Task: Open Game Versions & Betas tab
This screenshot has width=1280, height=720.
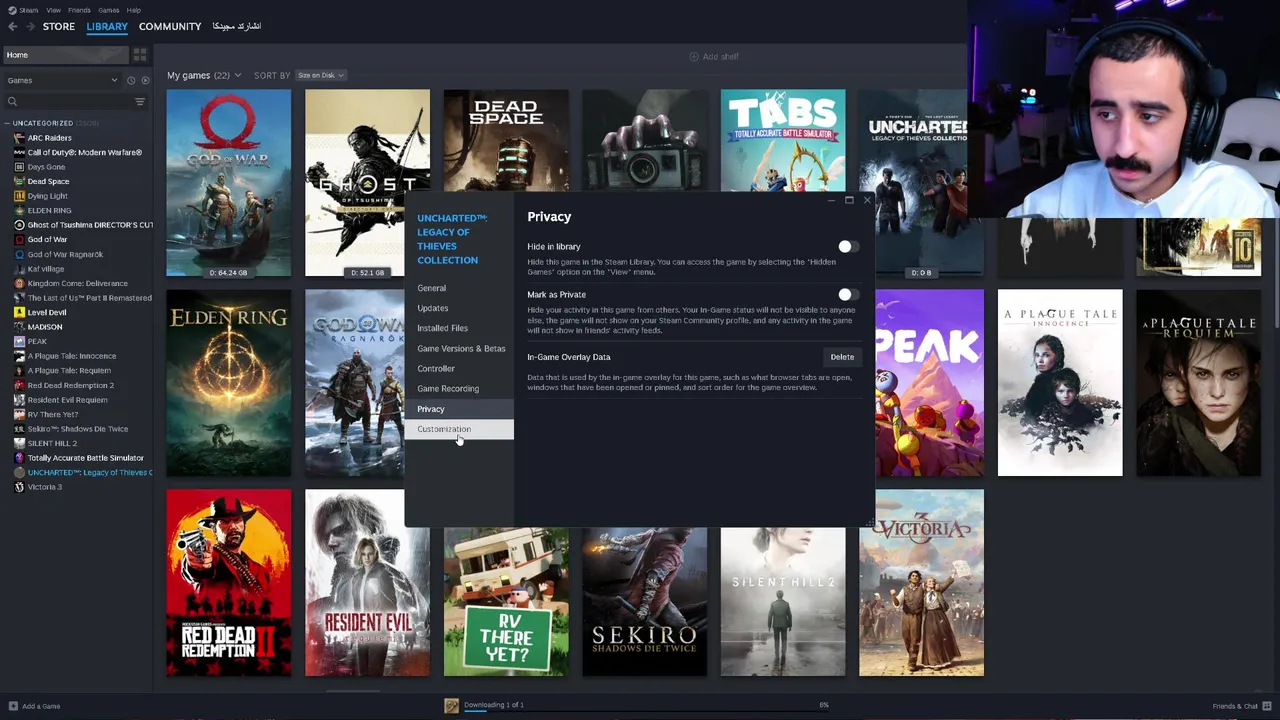Action: point(461,348)
